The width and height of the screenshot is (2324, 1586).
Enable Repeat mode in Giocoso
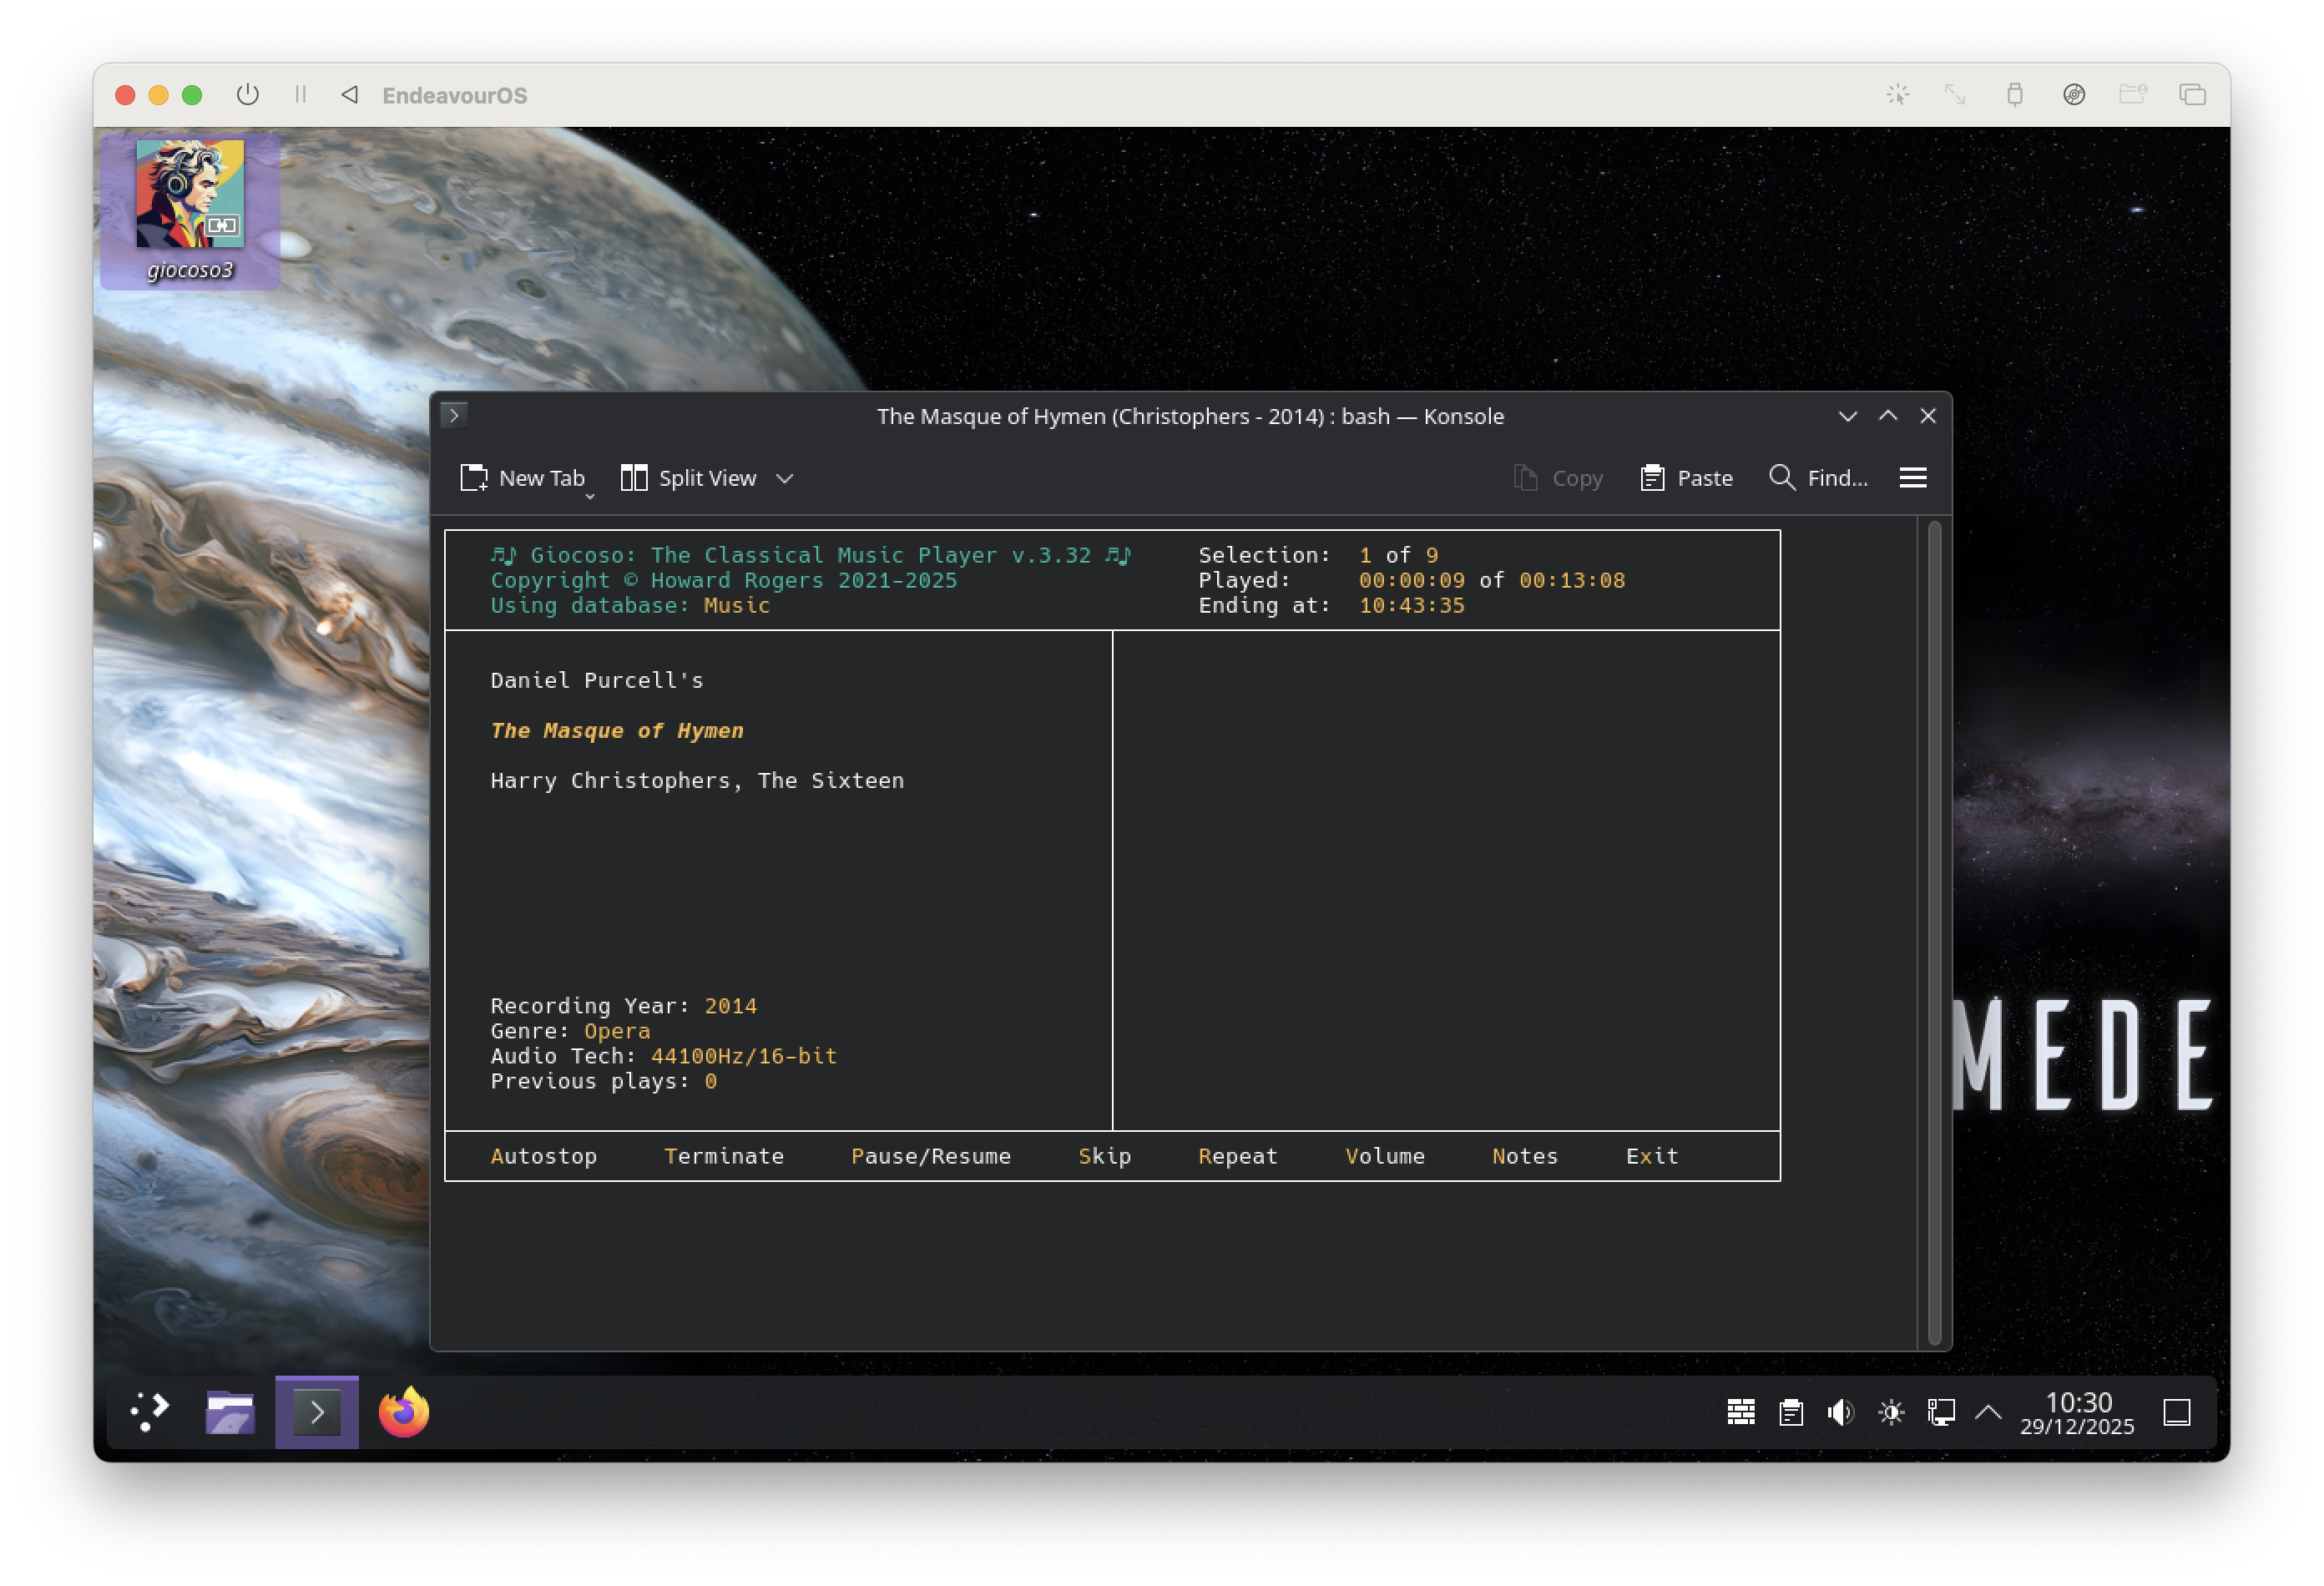pos(1237,1156)
